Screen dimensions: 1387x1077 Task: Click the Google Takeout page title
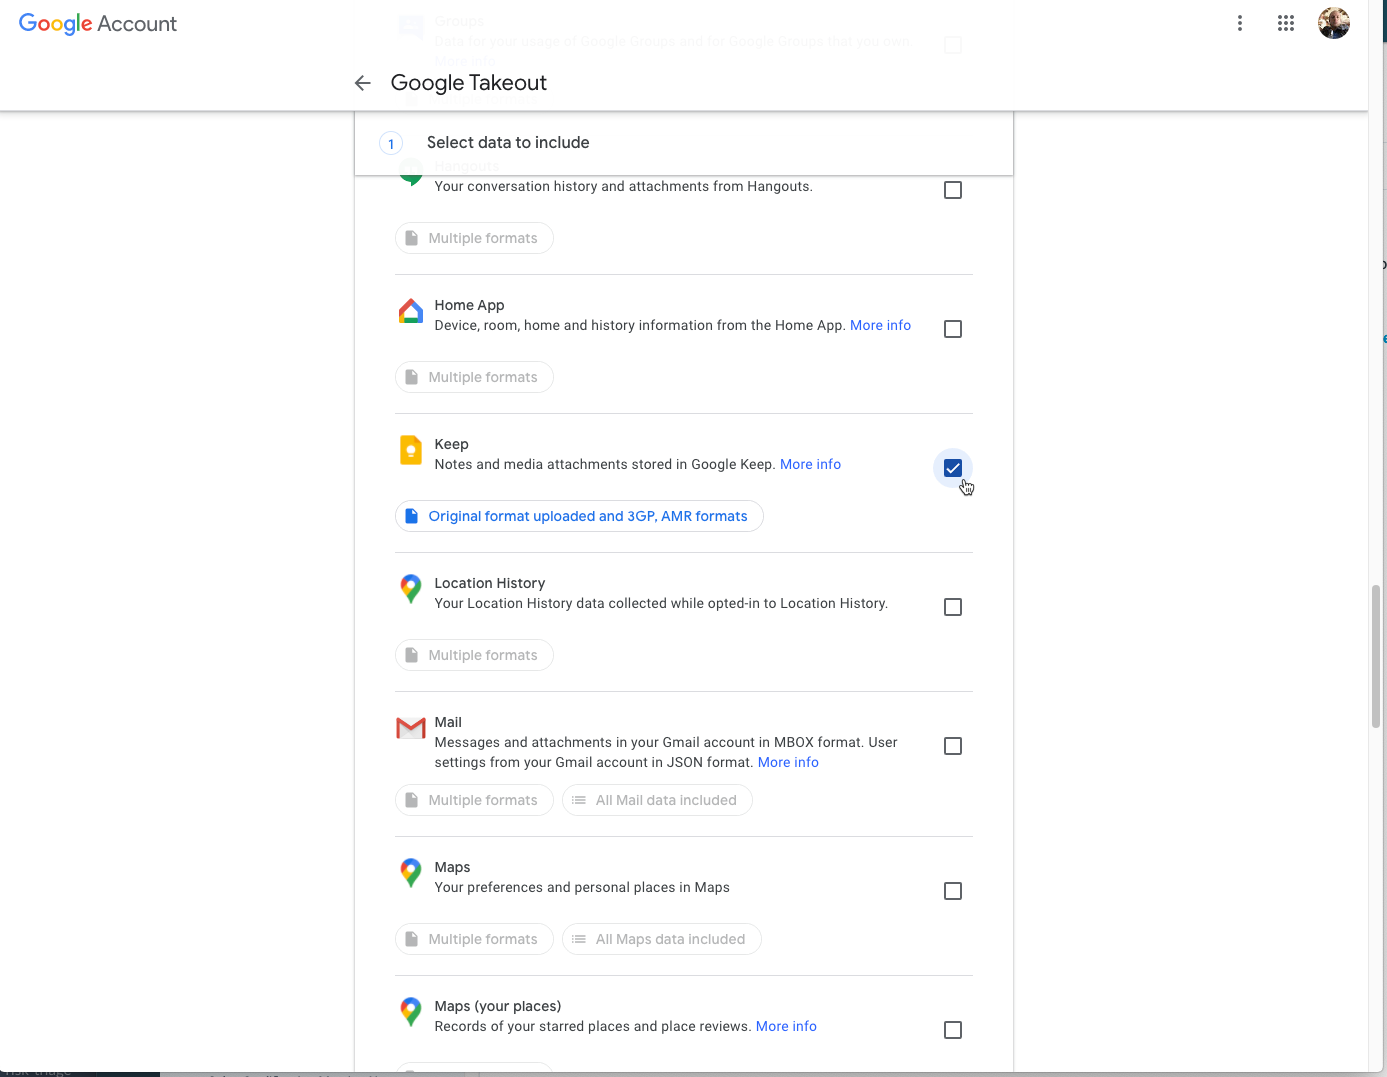[469, 83]
